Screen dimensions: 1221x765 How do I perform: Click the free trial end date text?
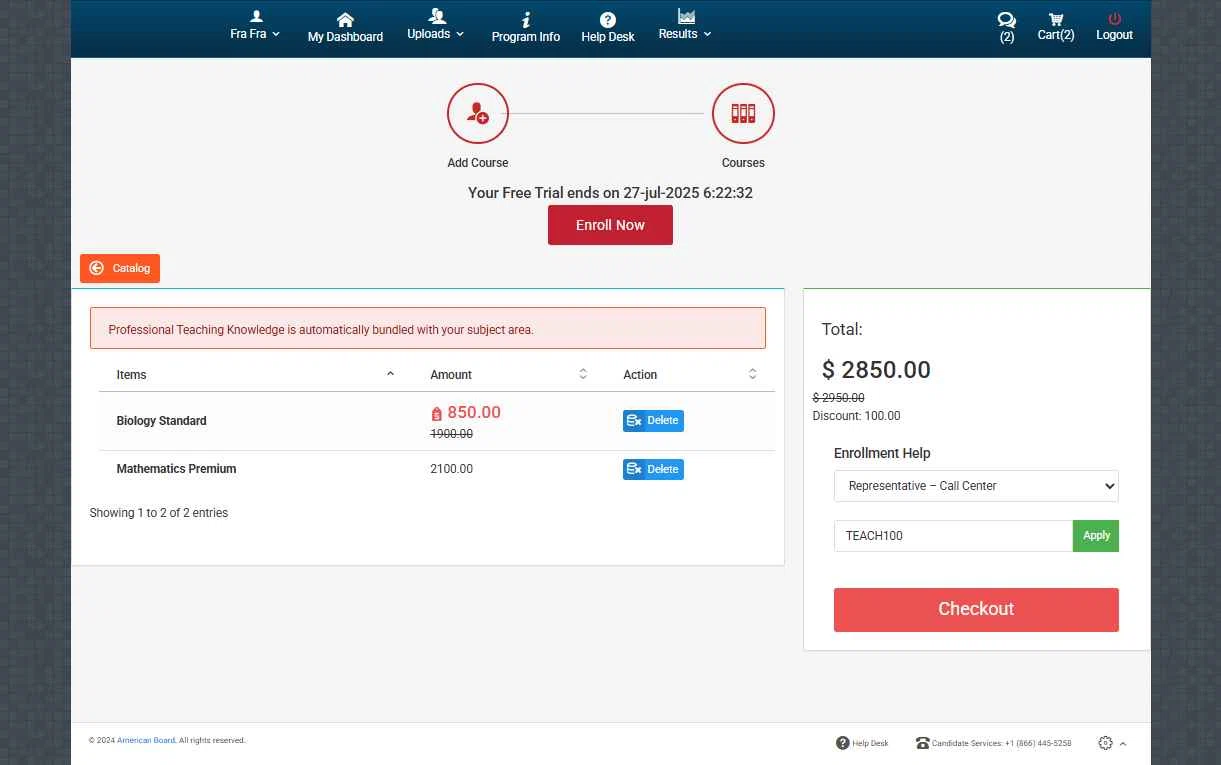coord(610,193)
